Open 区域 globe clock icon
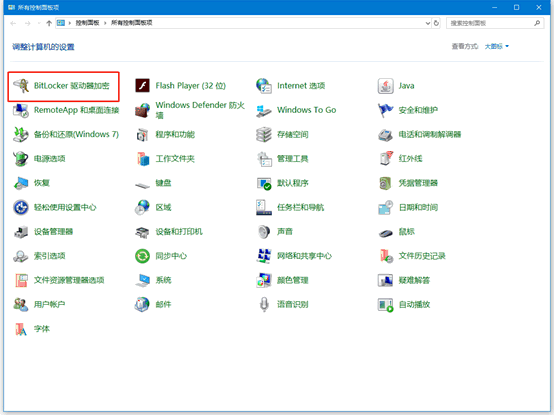Viewport: 554px width, 415px height. coord(142,208)
